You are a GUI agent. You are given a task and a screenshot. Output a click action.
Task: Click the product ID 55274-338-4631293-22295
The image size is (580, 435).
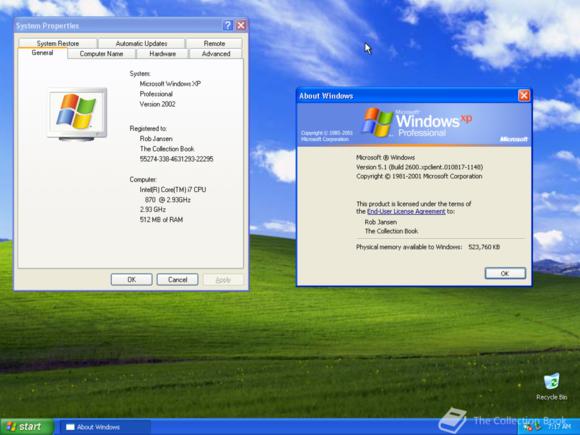(x=176, y=159)
